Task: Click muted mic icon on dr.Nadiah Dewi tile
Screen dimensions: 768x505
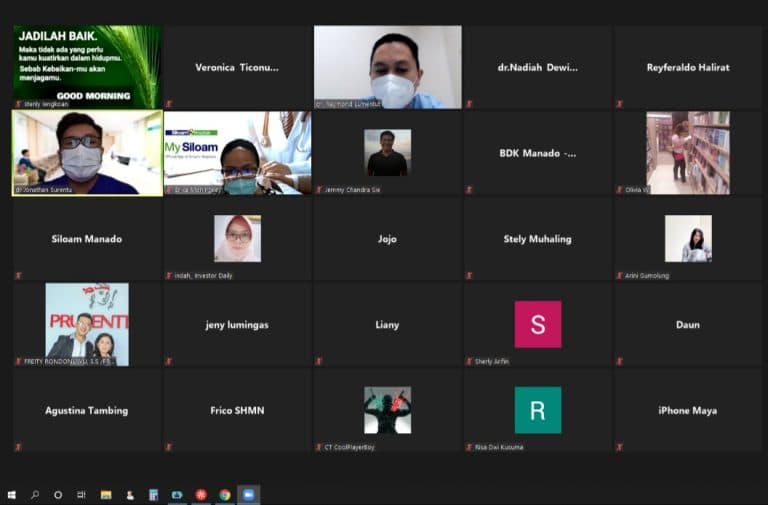Action: 469,104
